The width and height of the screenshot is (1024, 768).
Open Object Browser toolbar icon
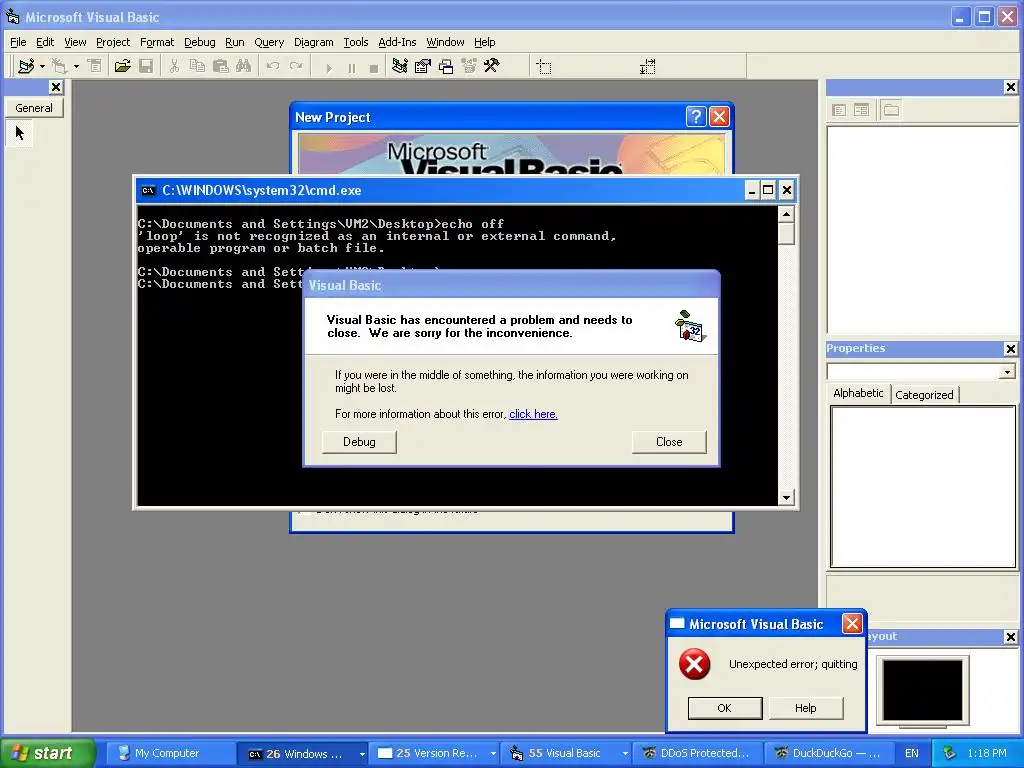[469, 66]
